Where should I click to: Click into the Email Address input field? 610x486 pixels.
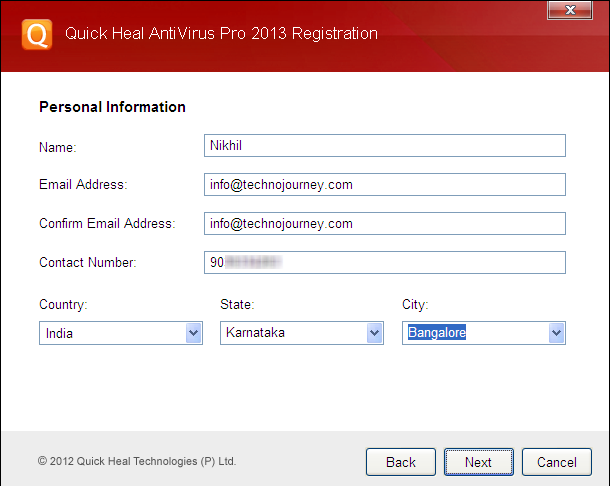[385, 184]
